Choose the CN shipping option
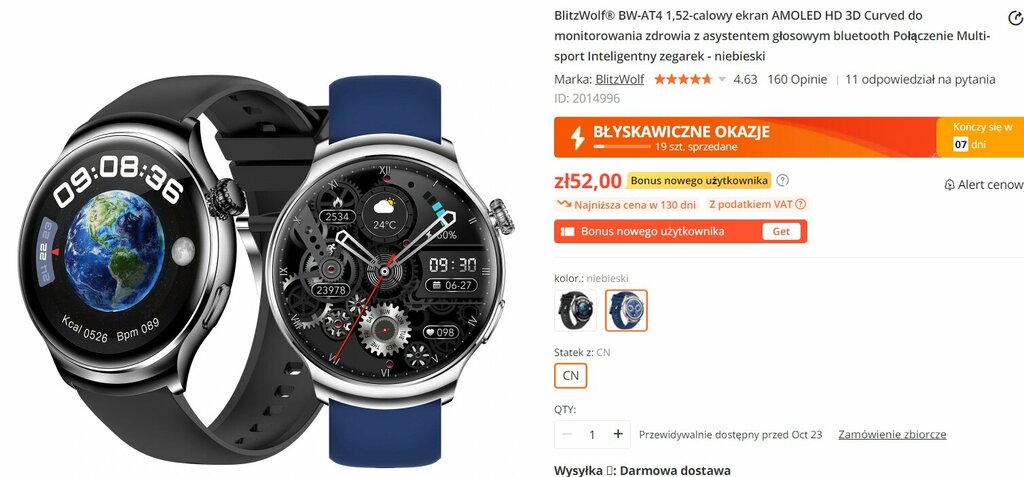Image resolution: width=1024 pixels, height=477 pixels. [x=570, y=376]
